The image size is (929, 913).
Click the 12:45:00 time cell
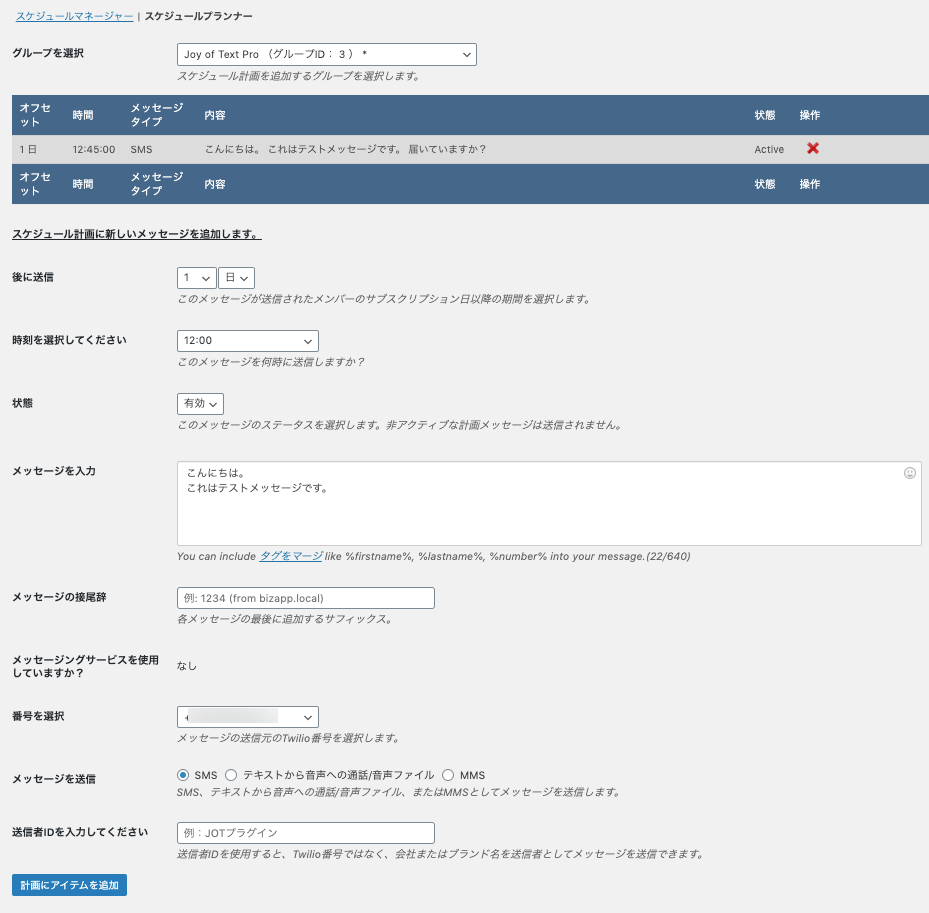click(x=94, y=149)
